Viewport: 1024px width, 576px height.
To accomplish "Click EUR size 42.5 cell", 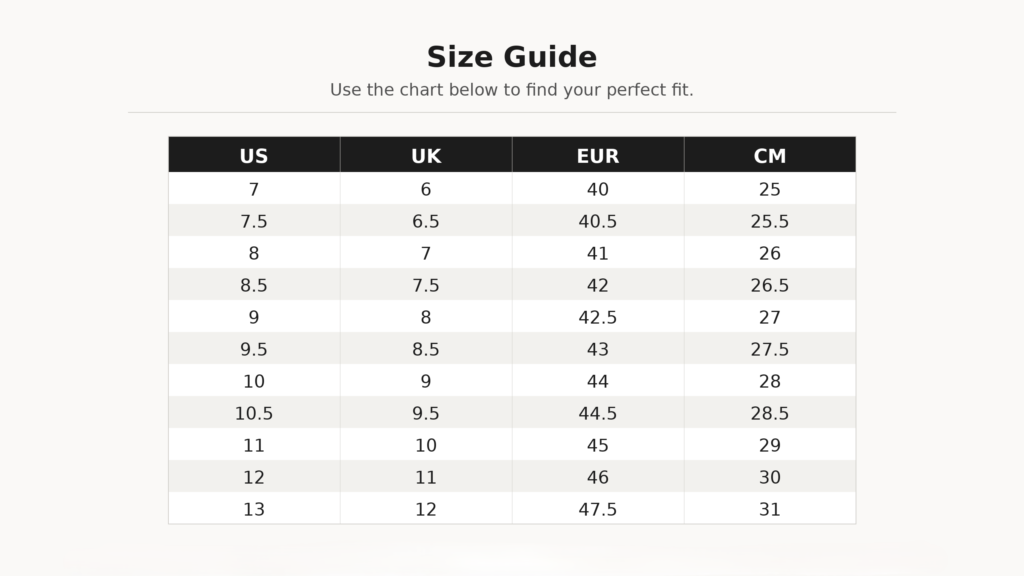I will tap(598, 317).
